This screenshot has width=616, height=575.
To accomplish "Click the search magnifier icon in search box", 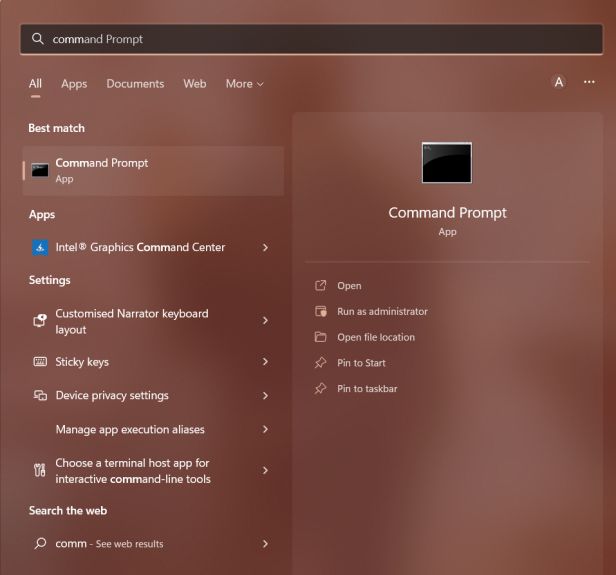I will (38, 39).
